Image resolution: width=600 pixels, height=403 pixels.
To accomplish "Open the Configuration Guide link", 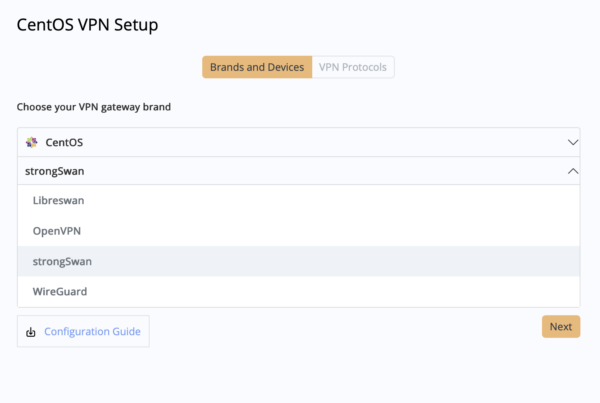I will click(x=92, y=331).
